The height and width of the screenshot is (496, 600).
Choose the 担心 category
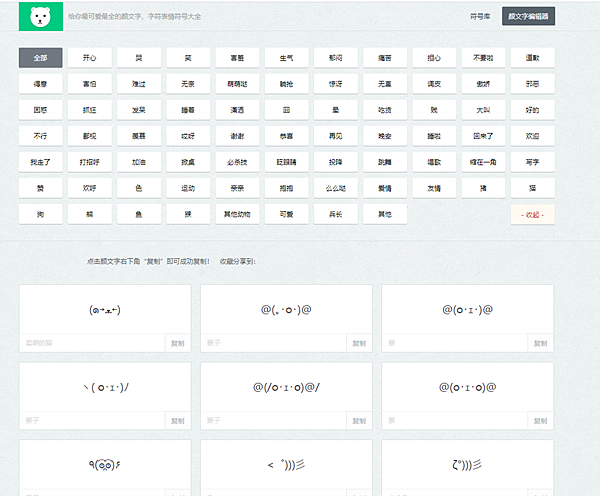(434, 58)
